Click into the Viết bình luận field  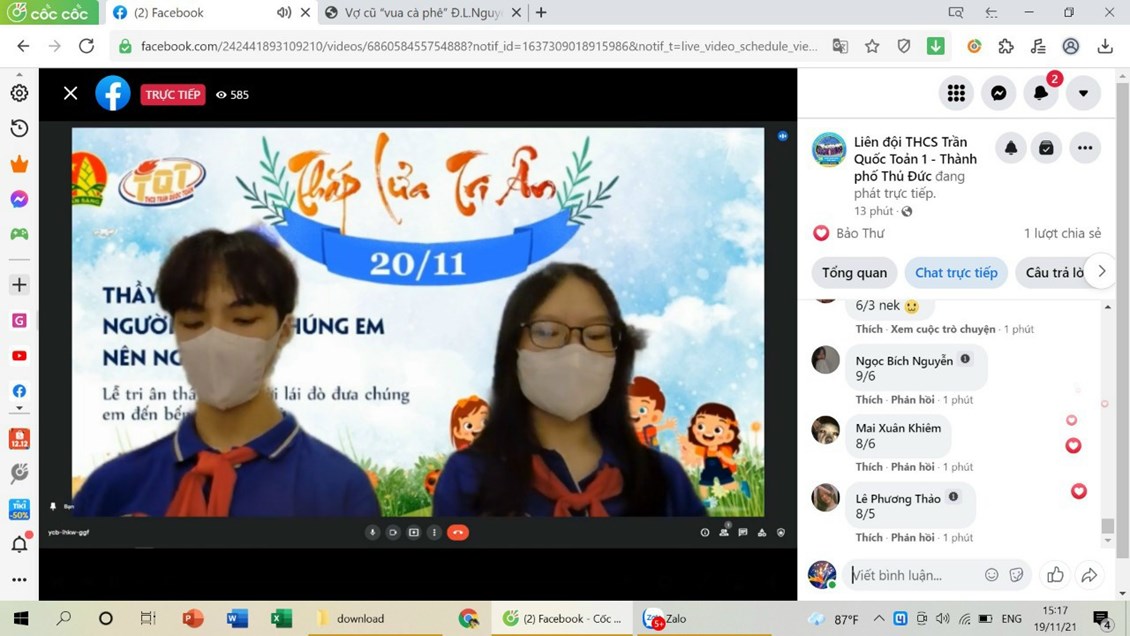[x=910, y=575]
